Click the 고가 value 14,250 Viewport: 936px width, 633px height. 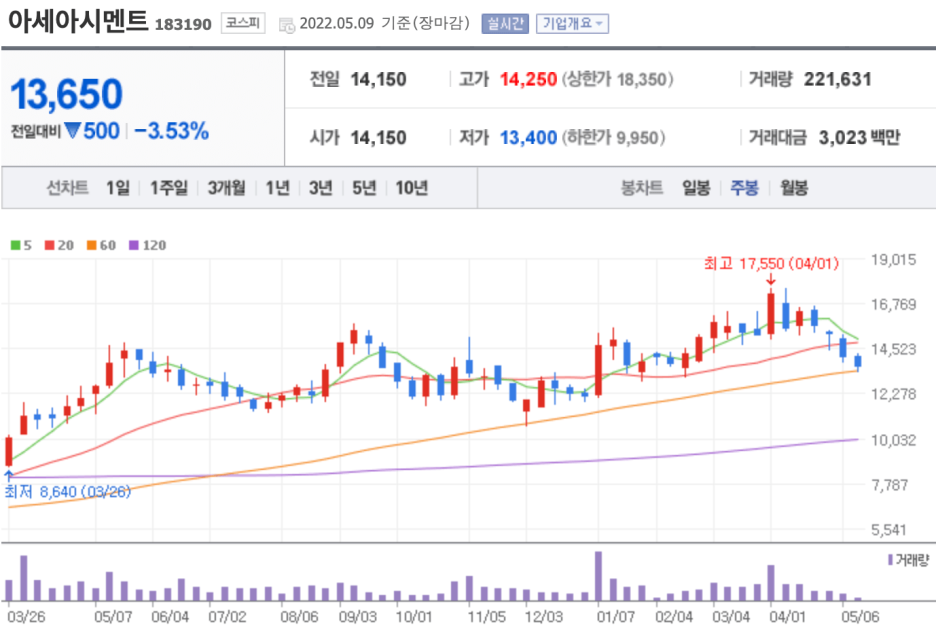[528, 79]
